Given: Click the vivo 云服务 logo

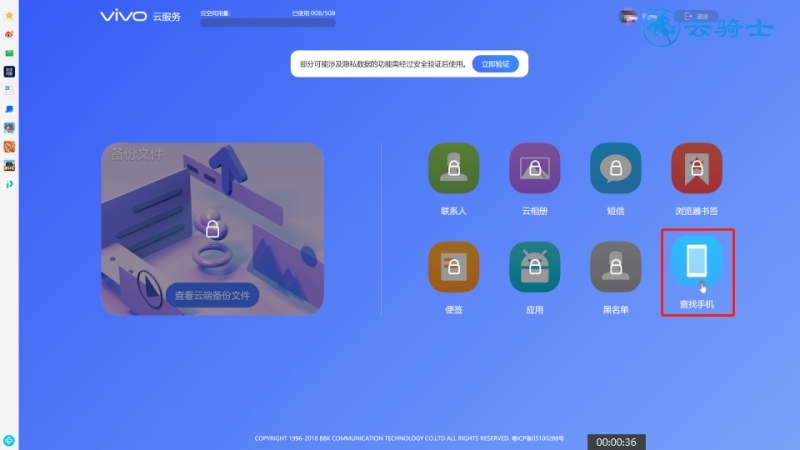Looking at the screenshot, I should click(140, 16).
